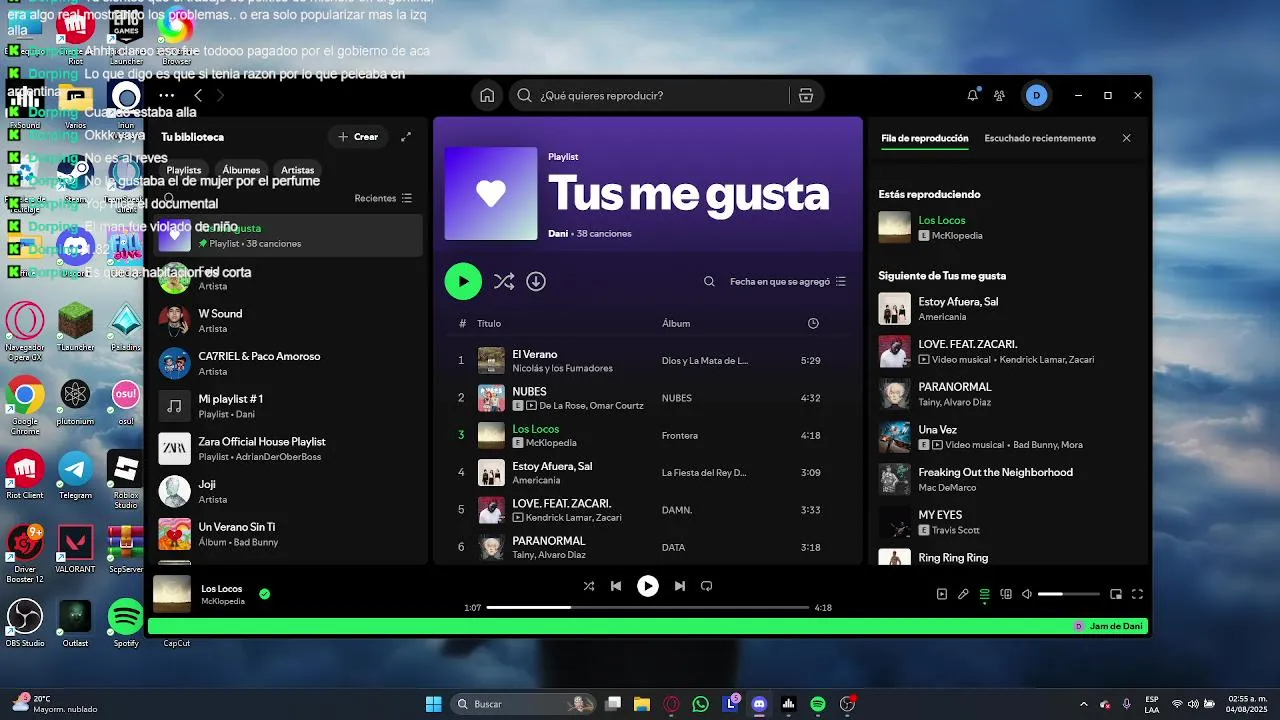Go to Spotify home via house icon

pyautogui.click(x=487, y=96)
